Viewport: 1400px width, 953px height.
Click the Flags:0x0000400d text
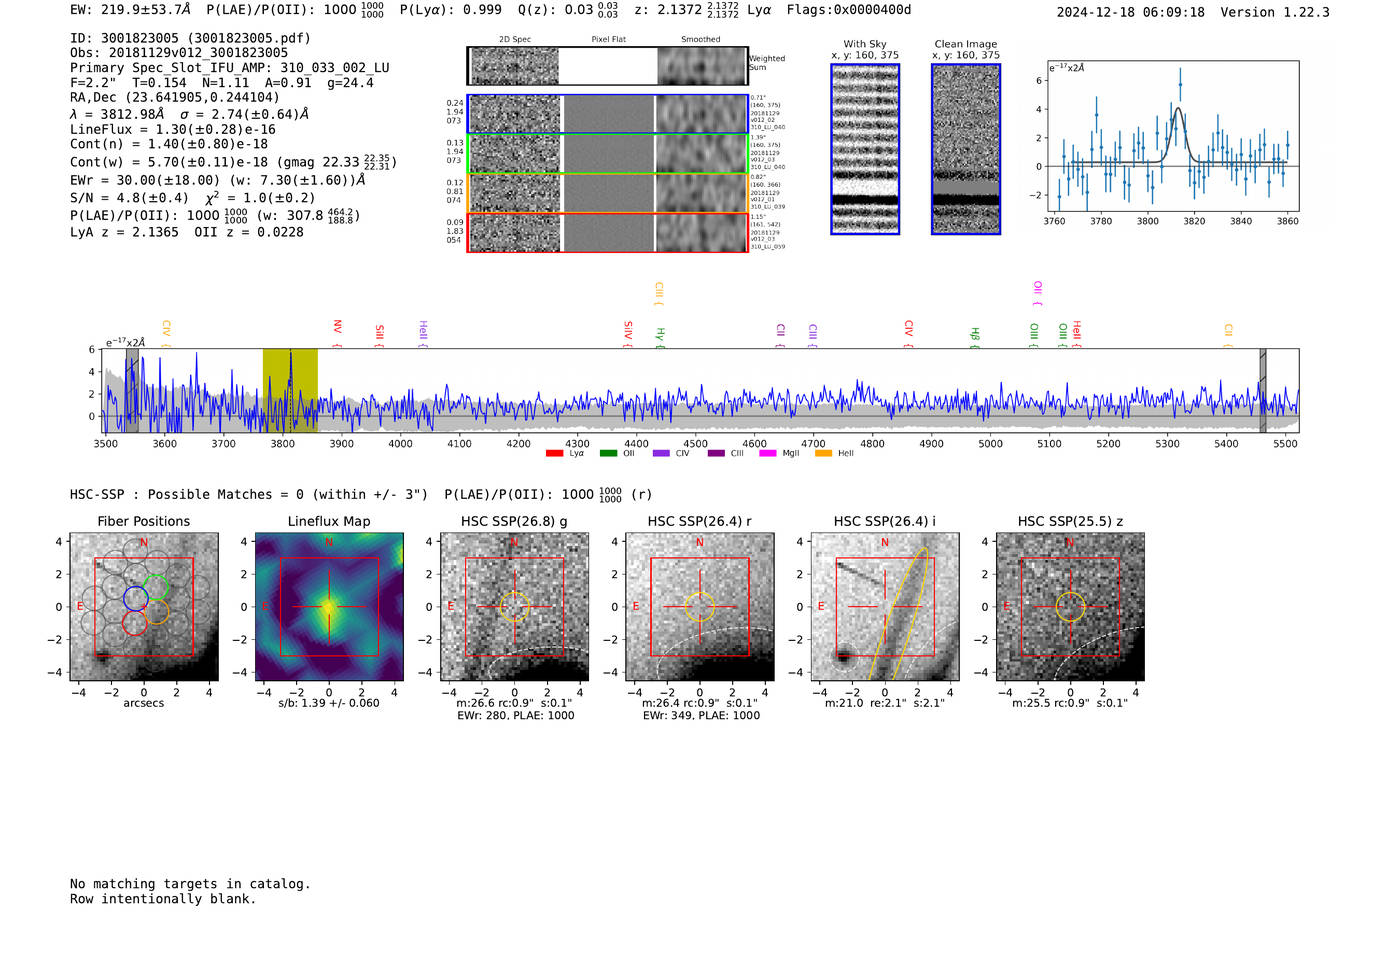pos(848,10)
